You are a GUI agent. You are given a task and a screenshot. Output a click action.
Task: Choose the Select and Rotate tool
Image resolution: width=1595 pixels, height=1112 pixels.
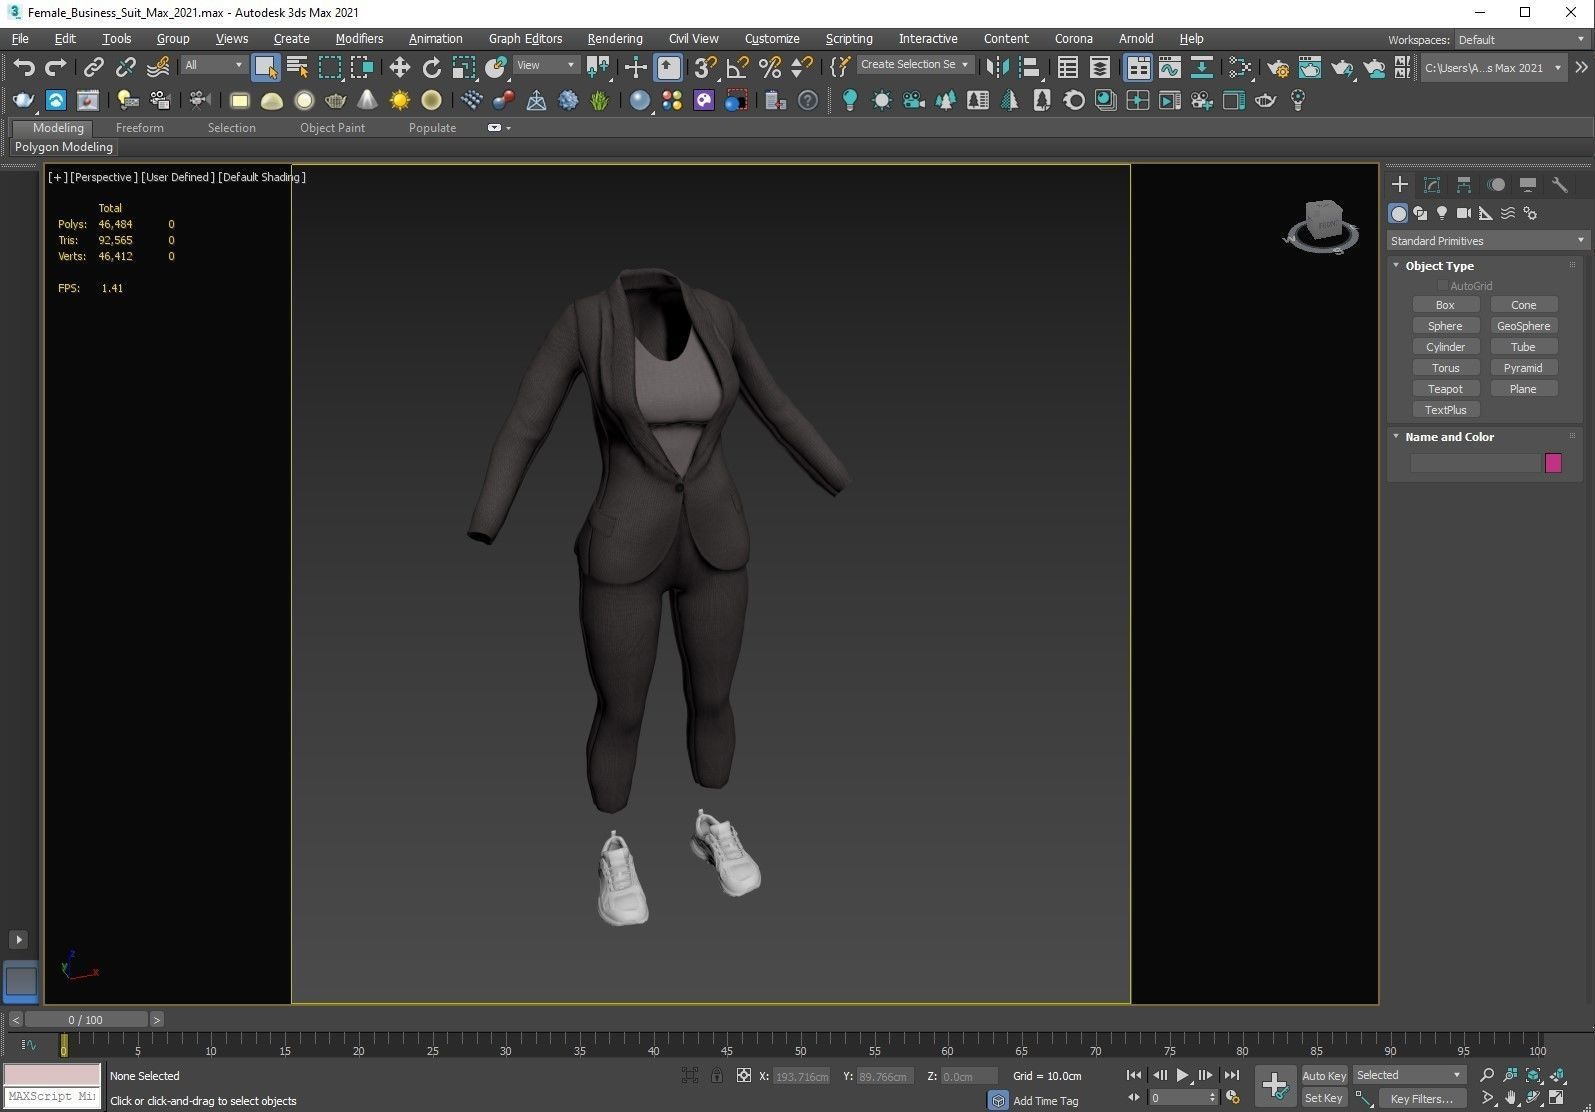pos(431,67)
